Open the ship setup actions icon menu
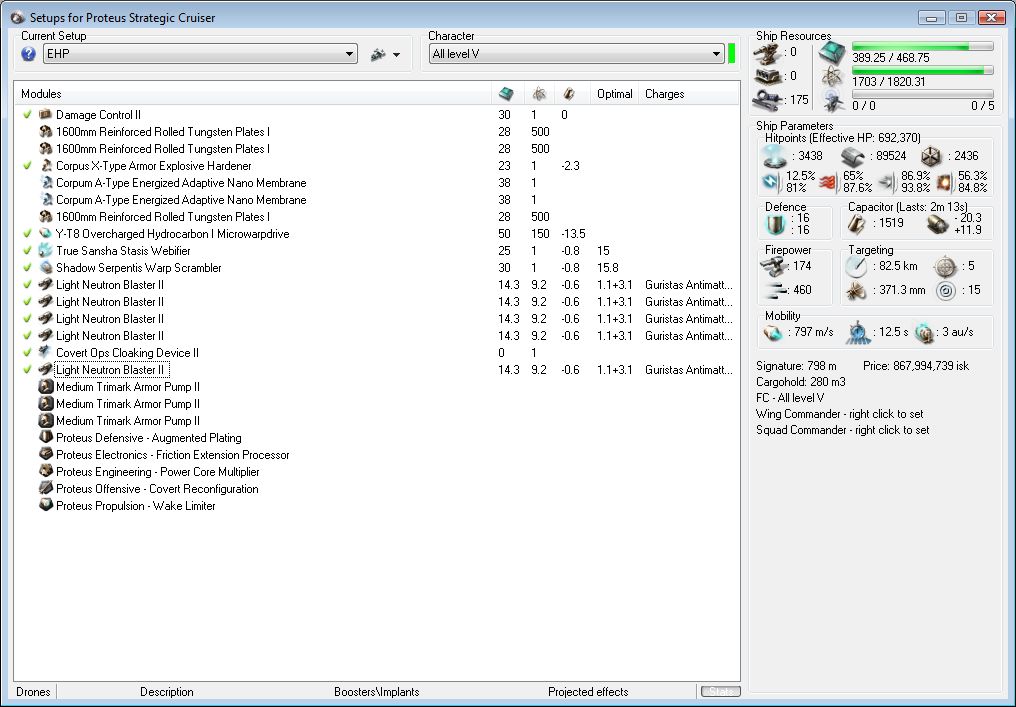This screenshot has height=707, width=1016. pos(378,54)
